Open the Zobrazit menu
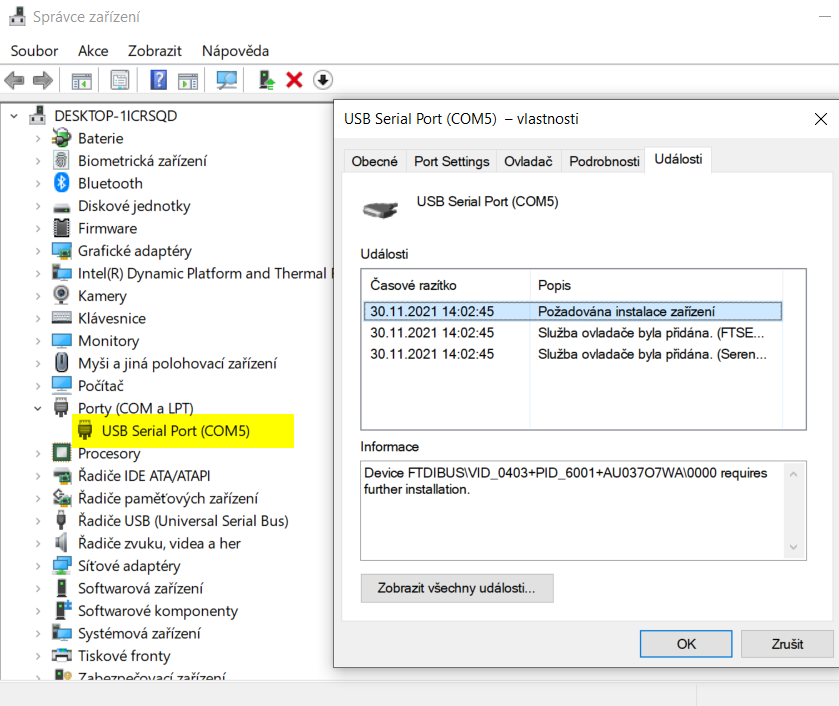 [155, 51]
